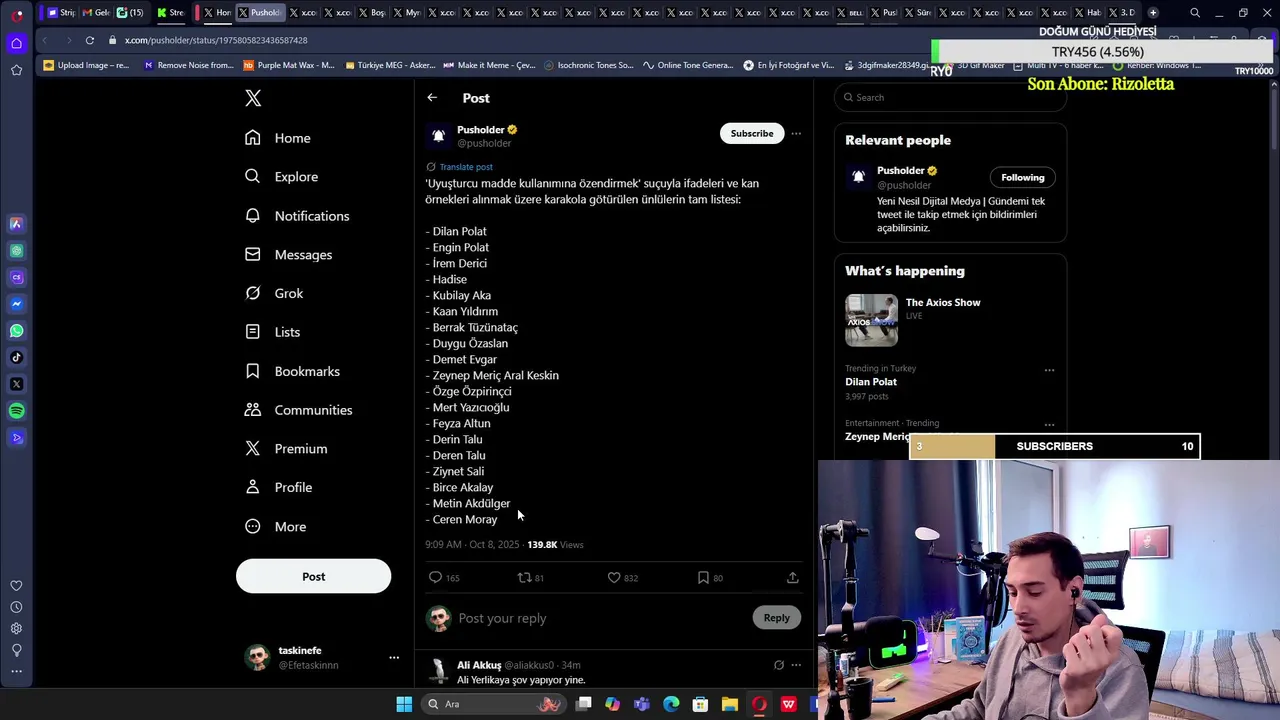Open history clock icon in Opera sidebar

click(x=16, y=607)
